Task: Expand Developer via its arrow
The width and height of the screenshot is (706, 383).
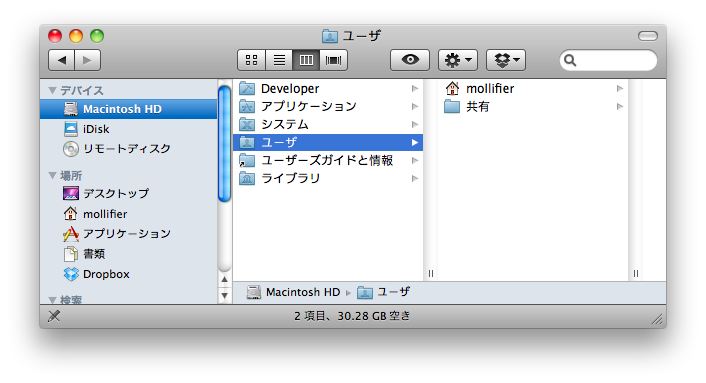Action: click(x=415, y=89)
